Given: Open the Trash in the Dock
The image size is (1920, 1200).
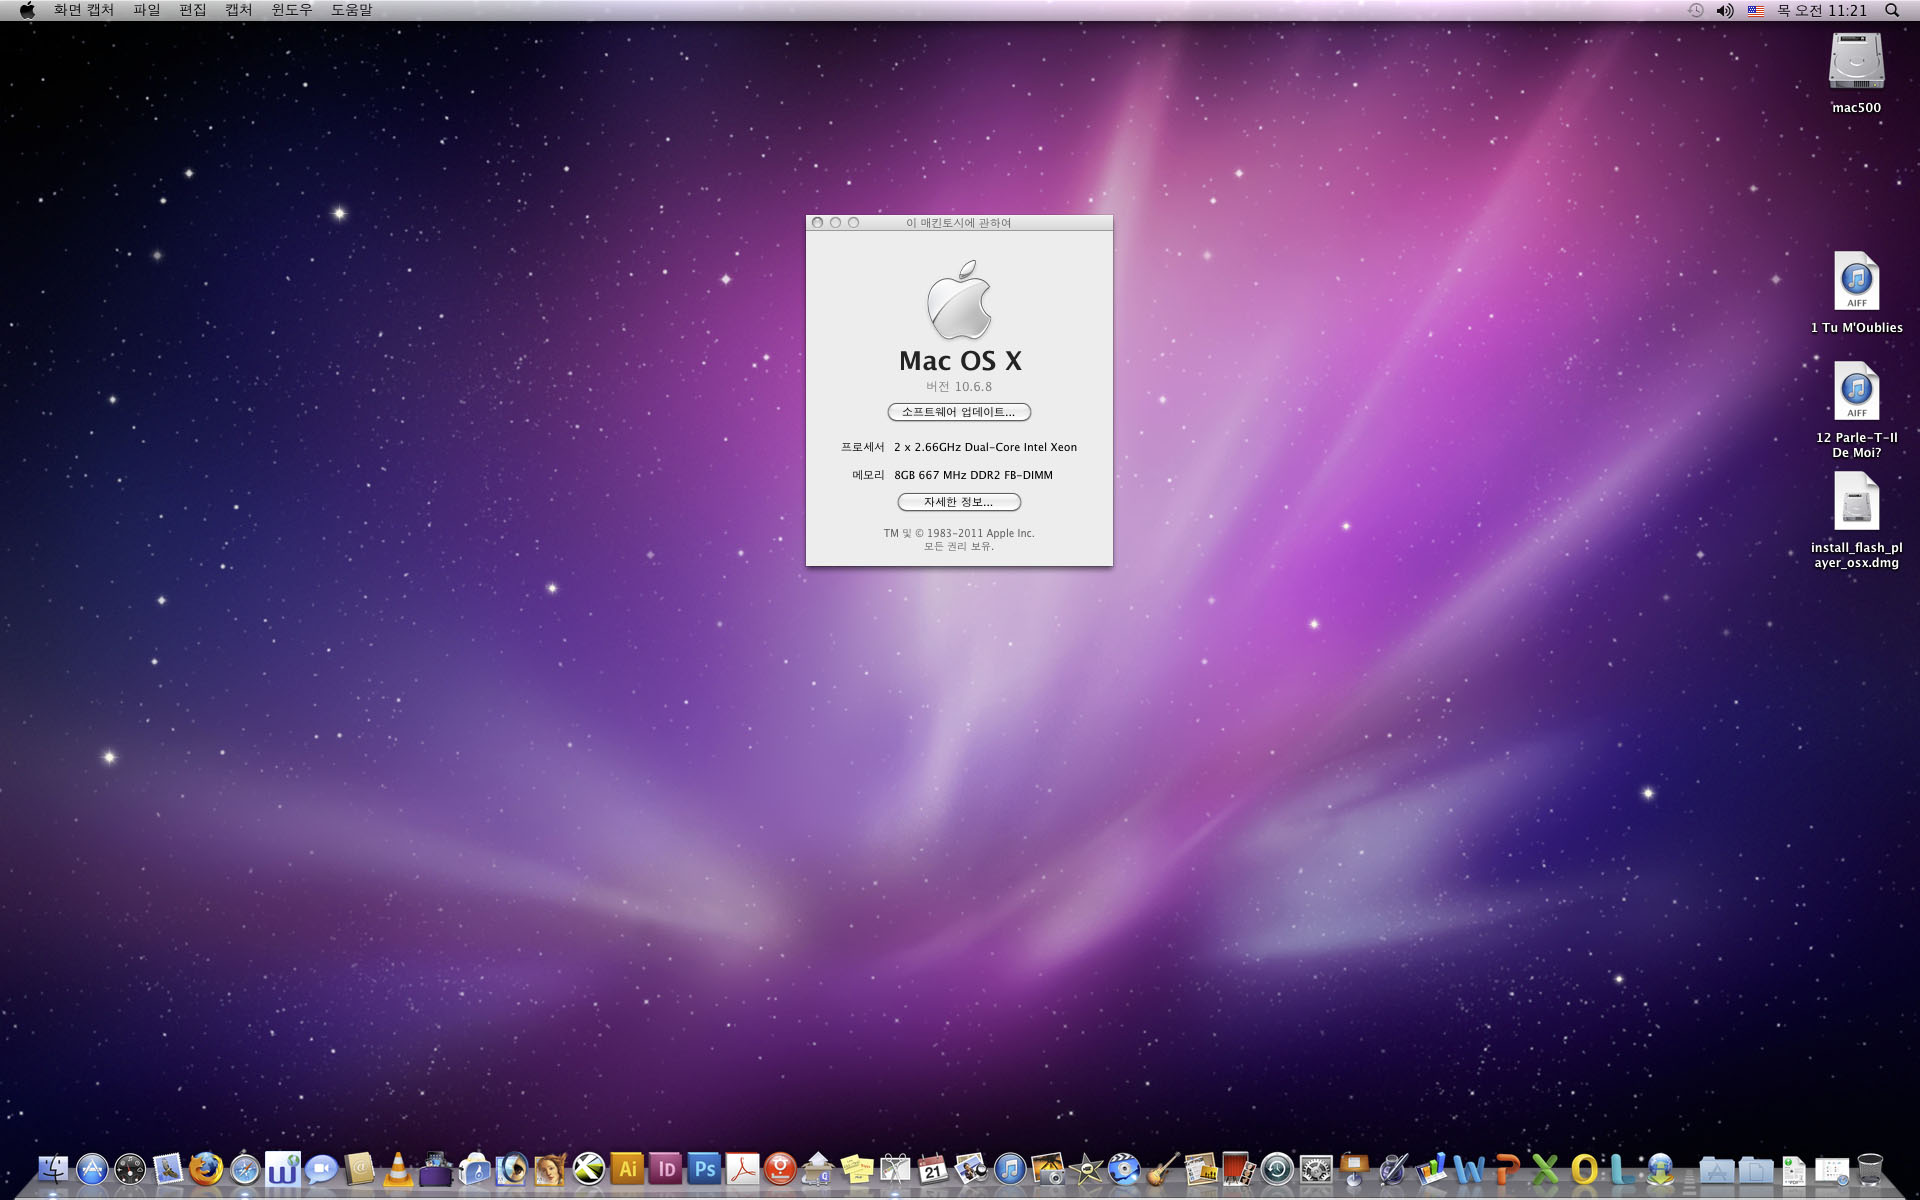Looking at the screenshot, I should coord(1869,1168).
